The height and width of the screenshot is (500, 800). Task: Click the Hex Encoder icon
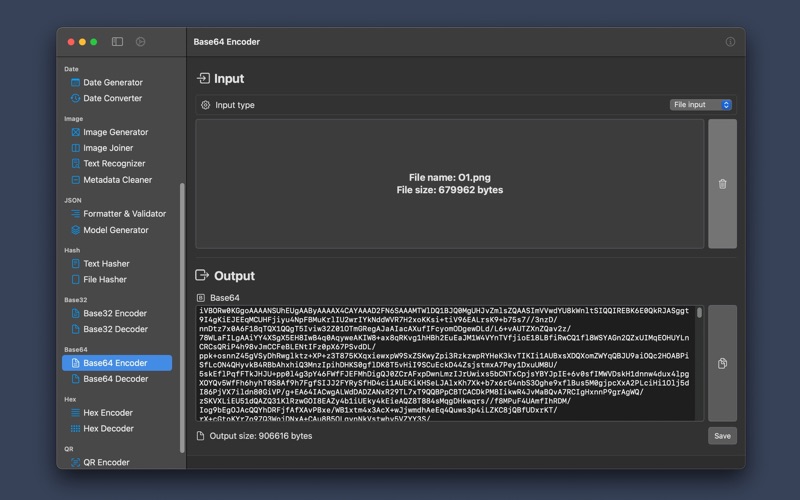(76, 413)
